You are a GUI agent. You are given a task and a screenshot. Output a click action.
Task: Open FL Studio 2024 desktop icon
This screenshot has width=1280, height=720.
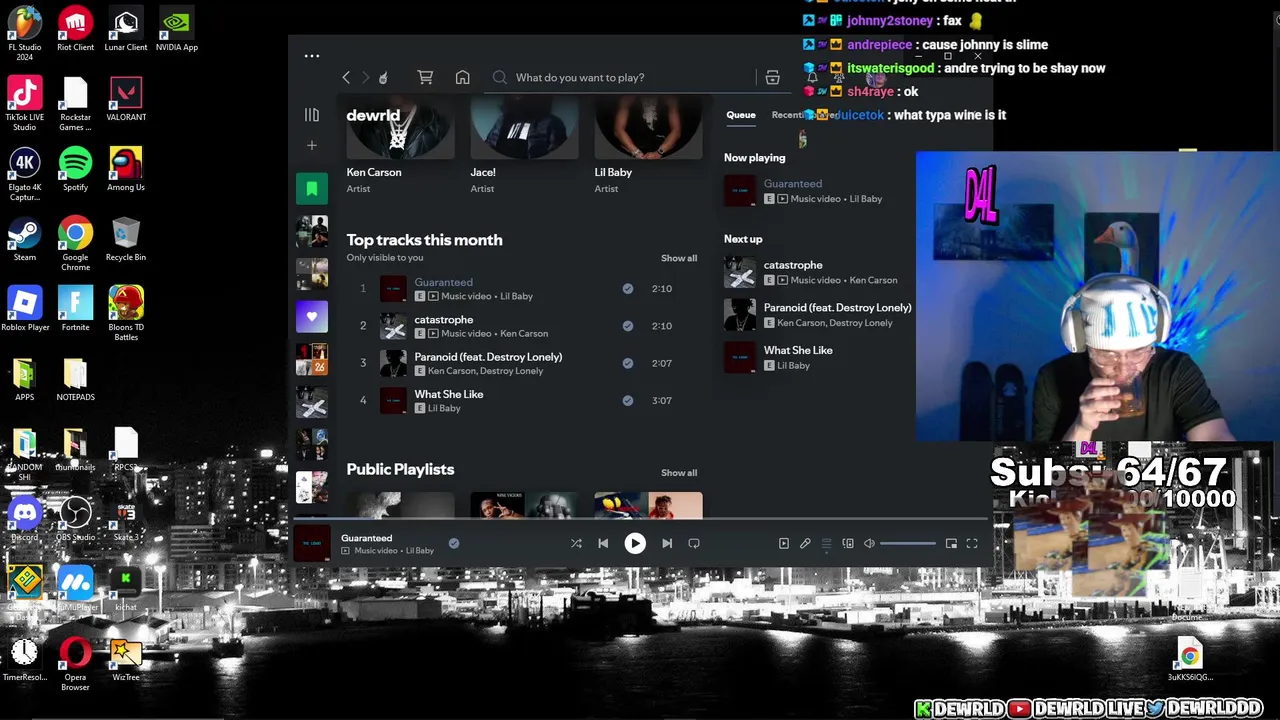[25, 33]
